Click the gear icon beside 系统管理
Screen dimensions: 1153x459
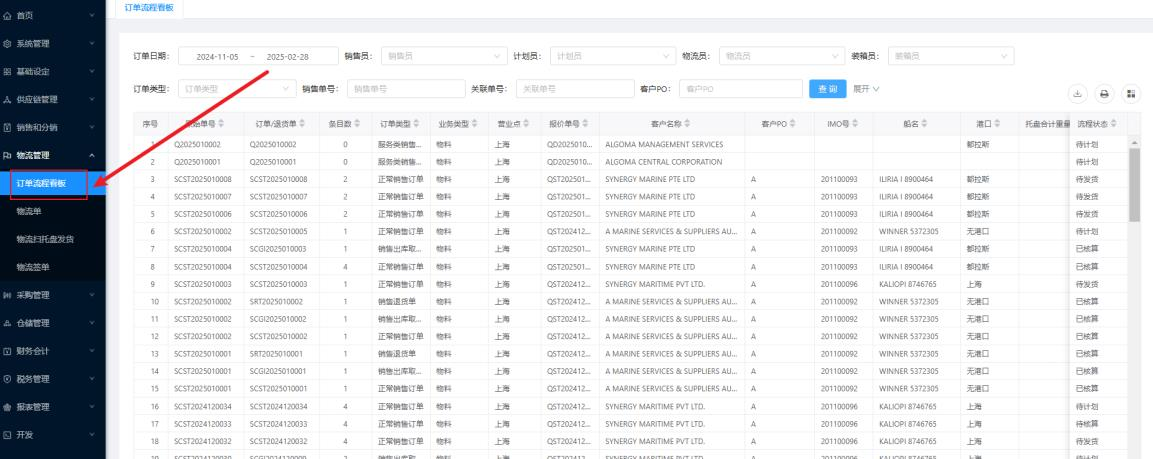9,44
